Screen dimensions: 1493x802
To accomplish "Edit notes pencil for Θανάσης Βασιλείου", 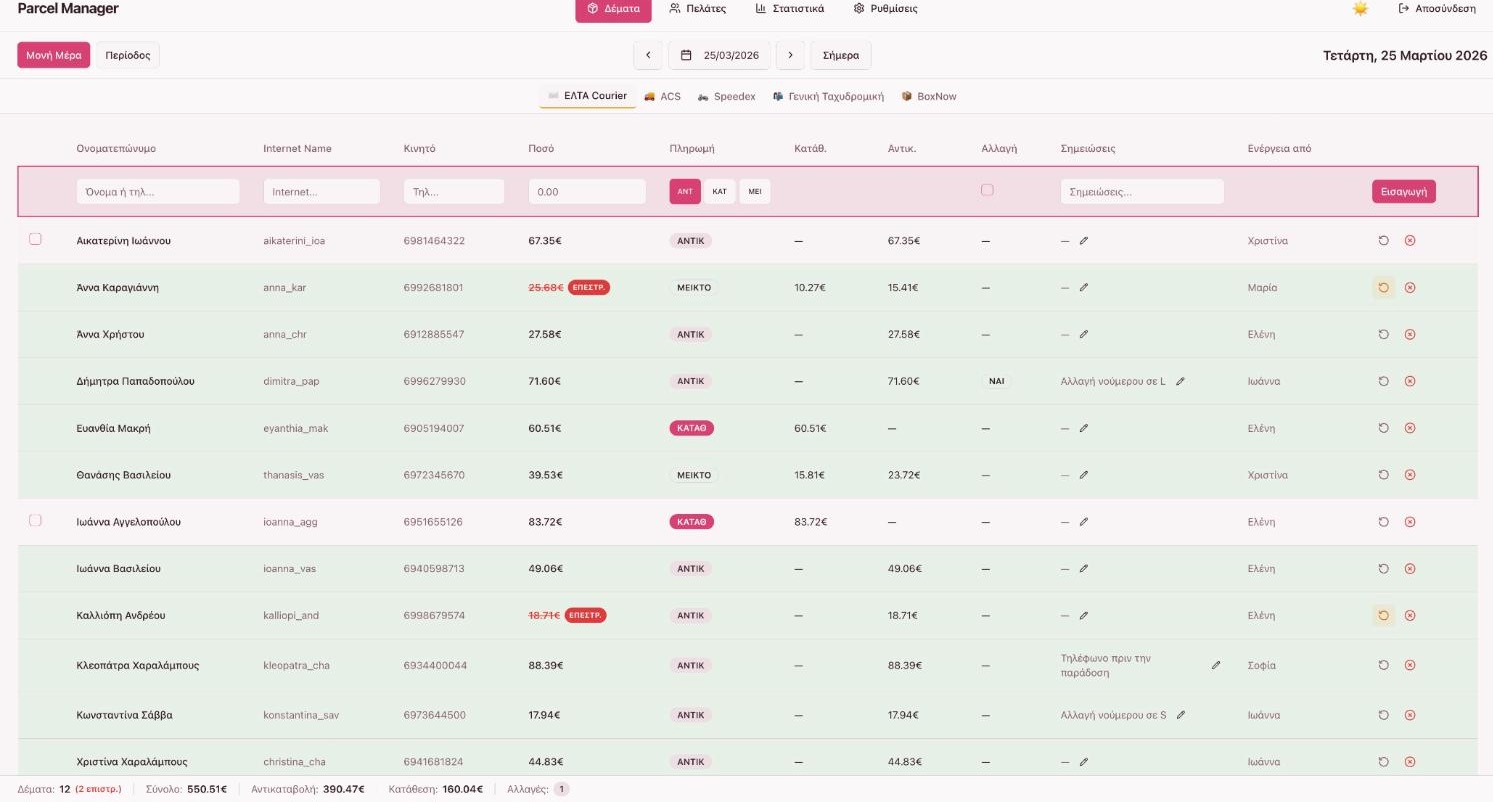I will pyautogui.click(x=1084, y=475).
